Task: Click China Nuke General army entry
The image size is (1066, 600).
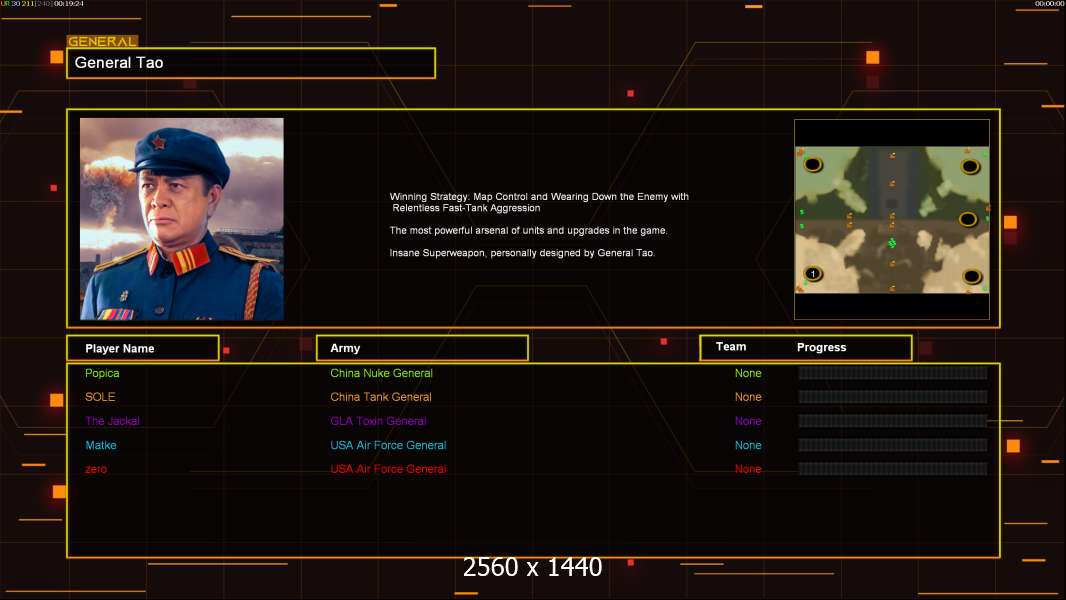Action: (381, 373)
